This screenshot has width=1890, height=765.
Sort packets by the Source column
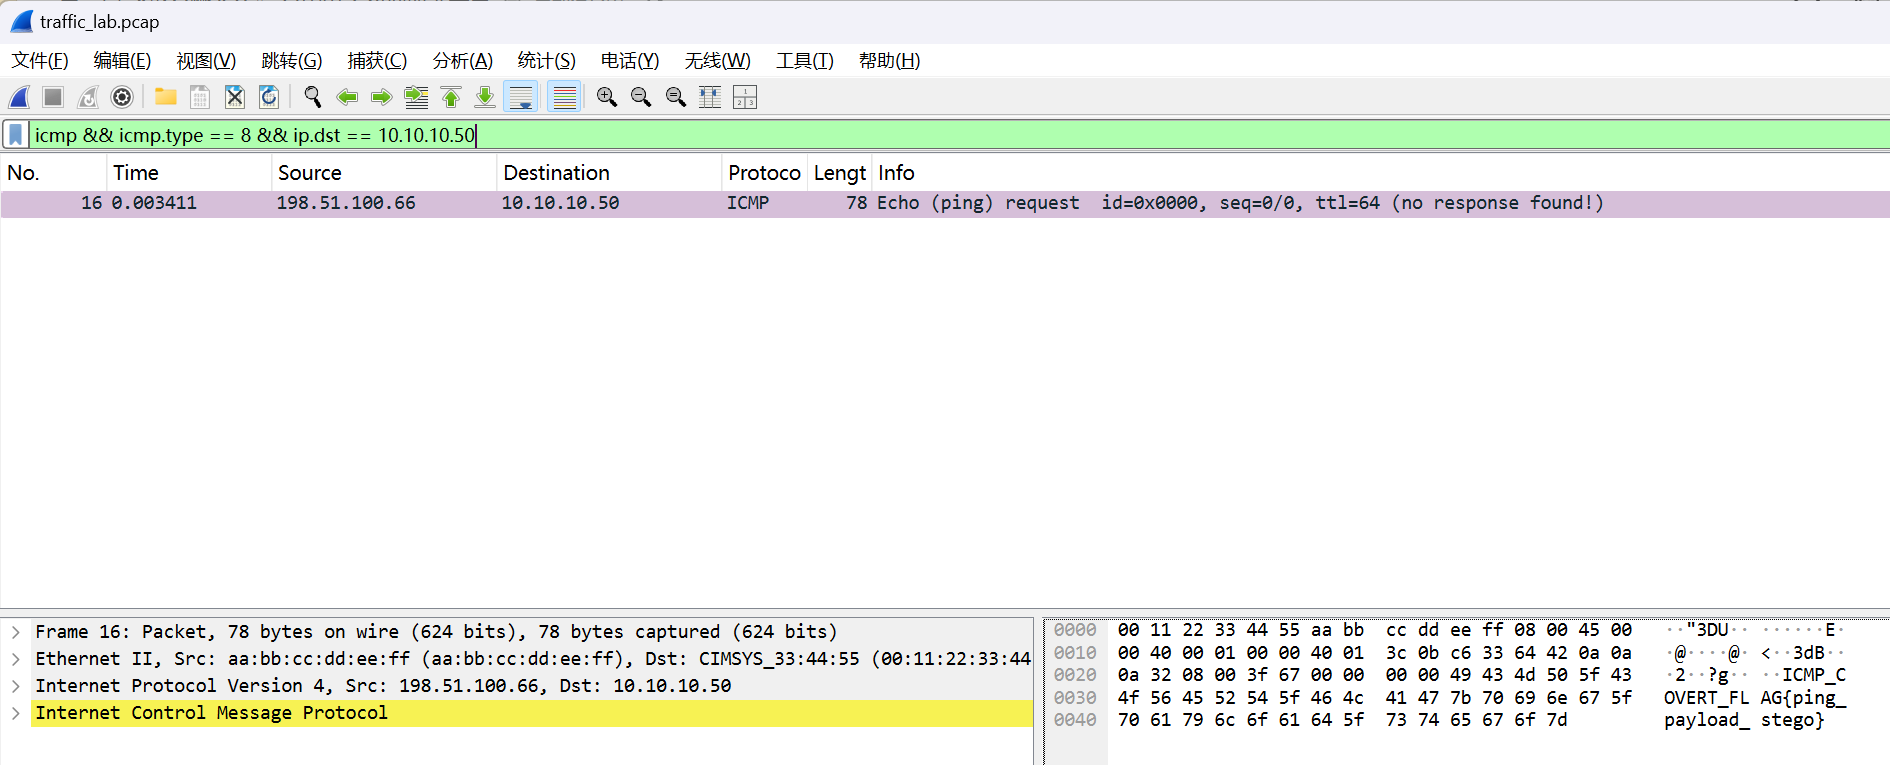tap(384, 173)
